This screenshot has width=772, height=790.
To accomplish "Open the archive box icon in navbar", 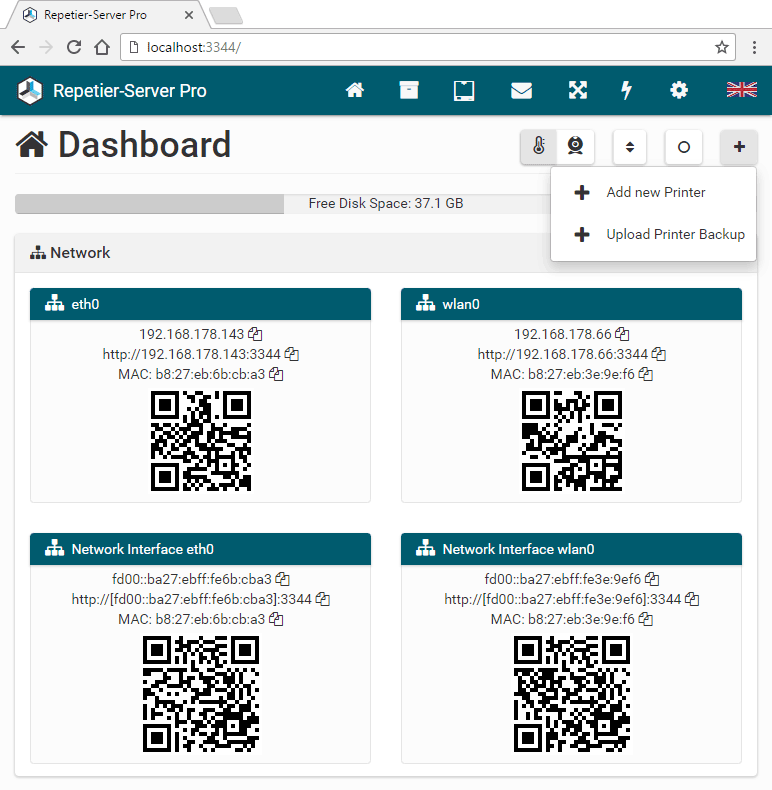I will point(408,91).
